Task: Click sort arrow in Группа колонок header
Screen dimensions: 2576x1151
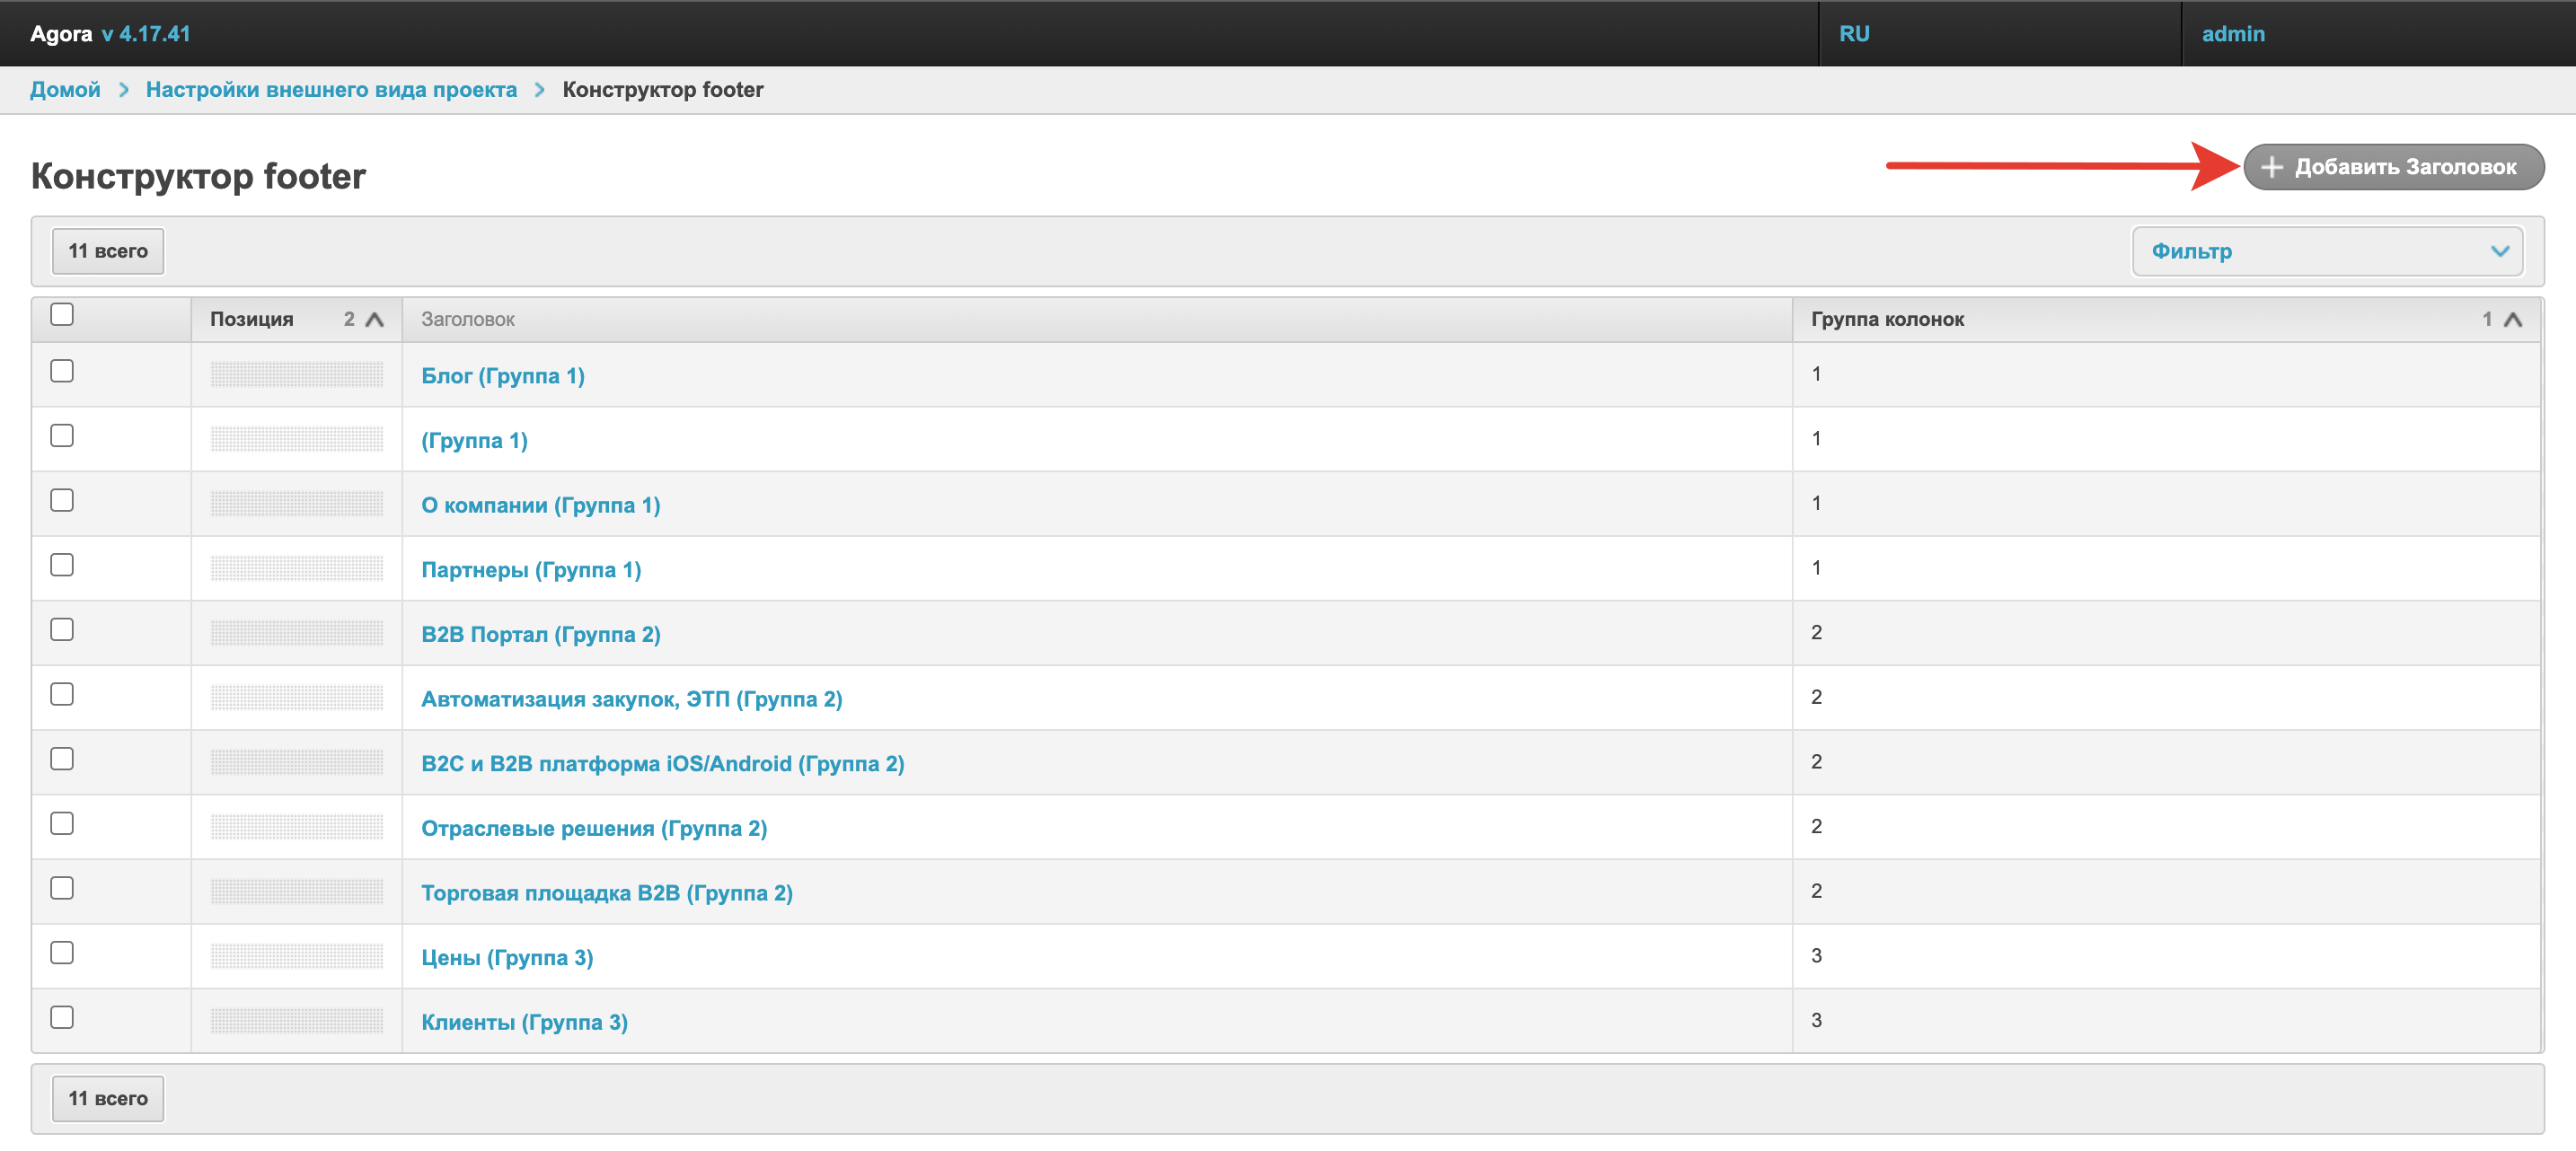Action: (2512, 319)
